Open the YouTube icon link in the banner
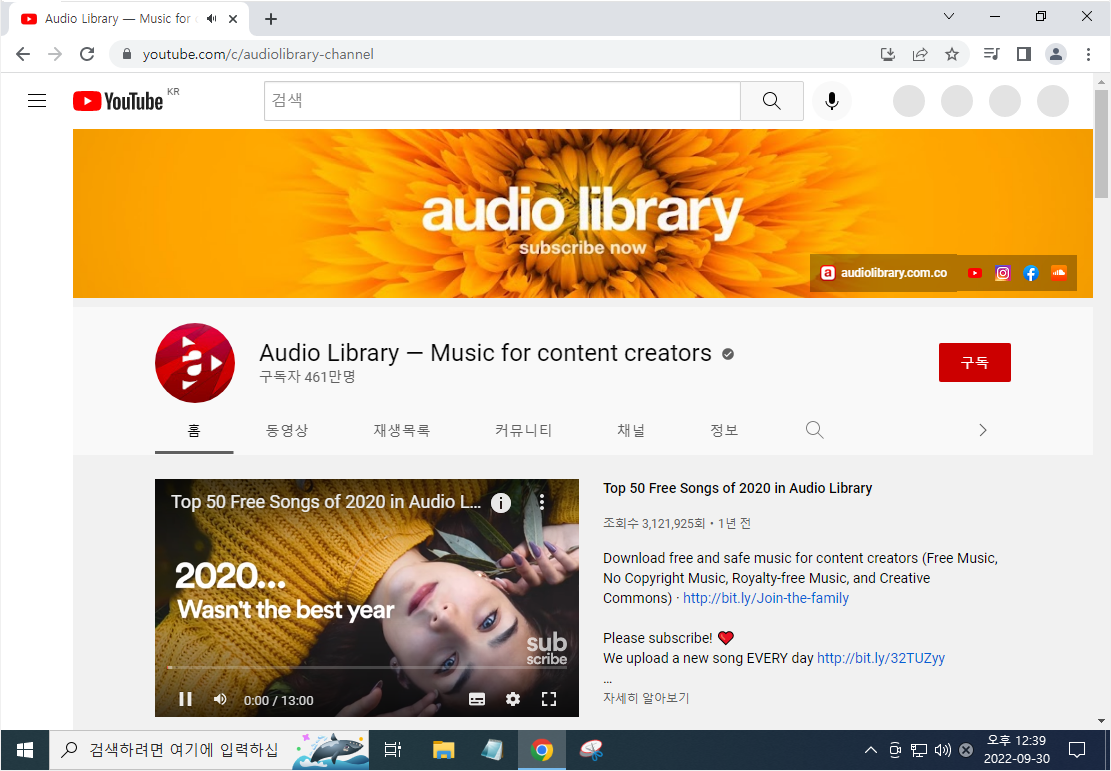1111x771 pixels. pyautogui.click(x=975, y=273)
